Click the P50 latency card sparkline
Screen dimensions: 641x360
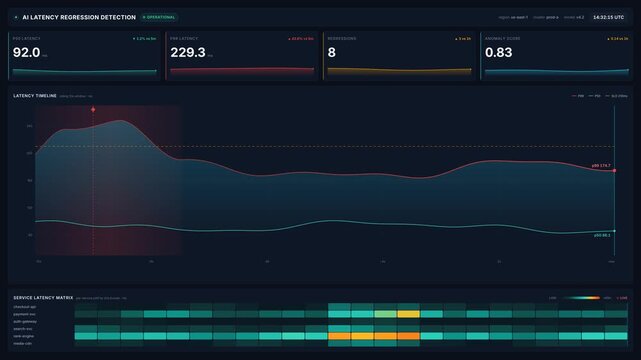(84, 72)
